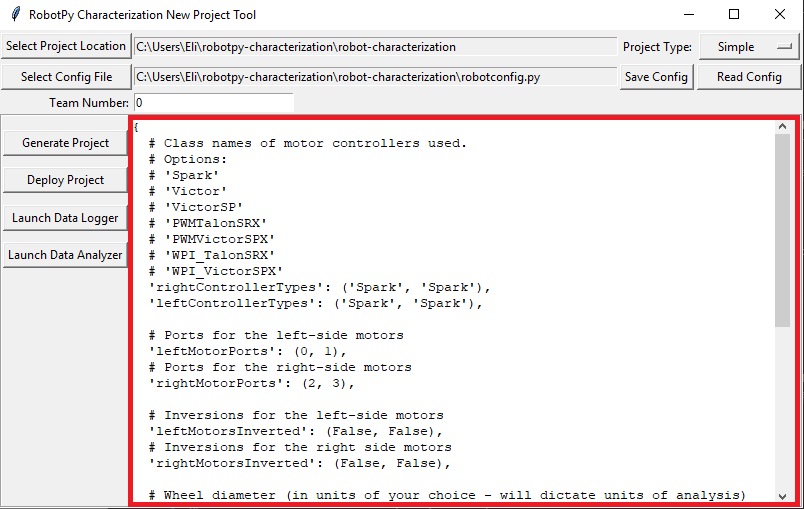
Task: Click the Select Config File button
Action: pyautogui.click(x=66, y=77)
